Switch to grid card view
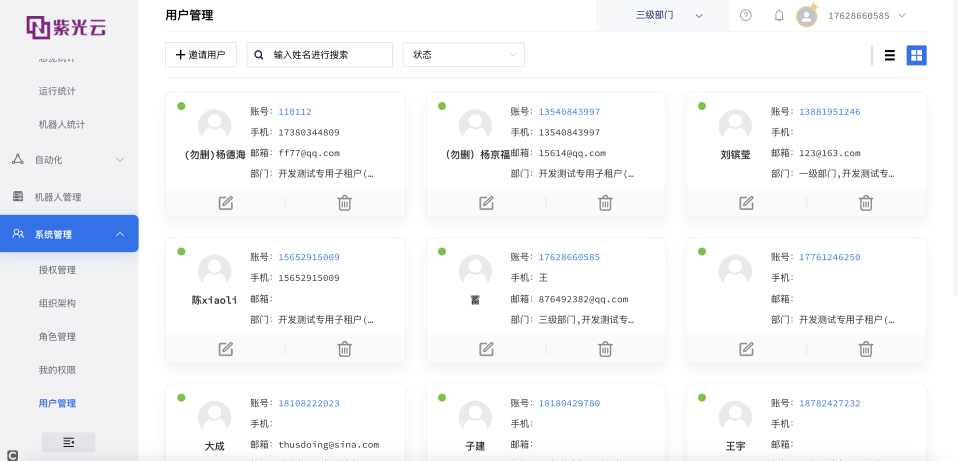Viewport: 958px width, 461px height. pyautogui.click(x=916, y=55)
